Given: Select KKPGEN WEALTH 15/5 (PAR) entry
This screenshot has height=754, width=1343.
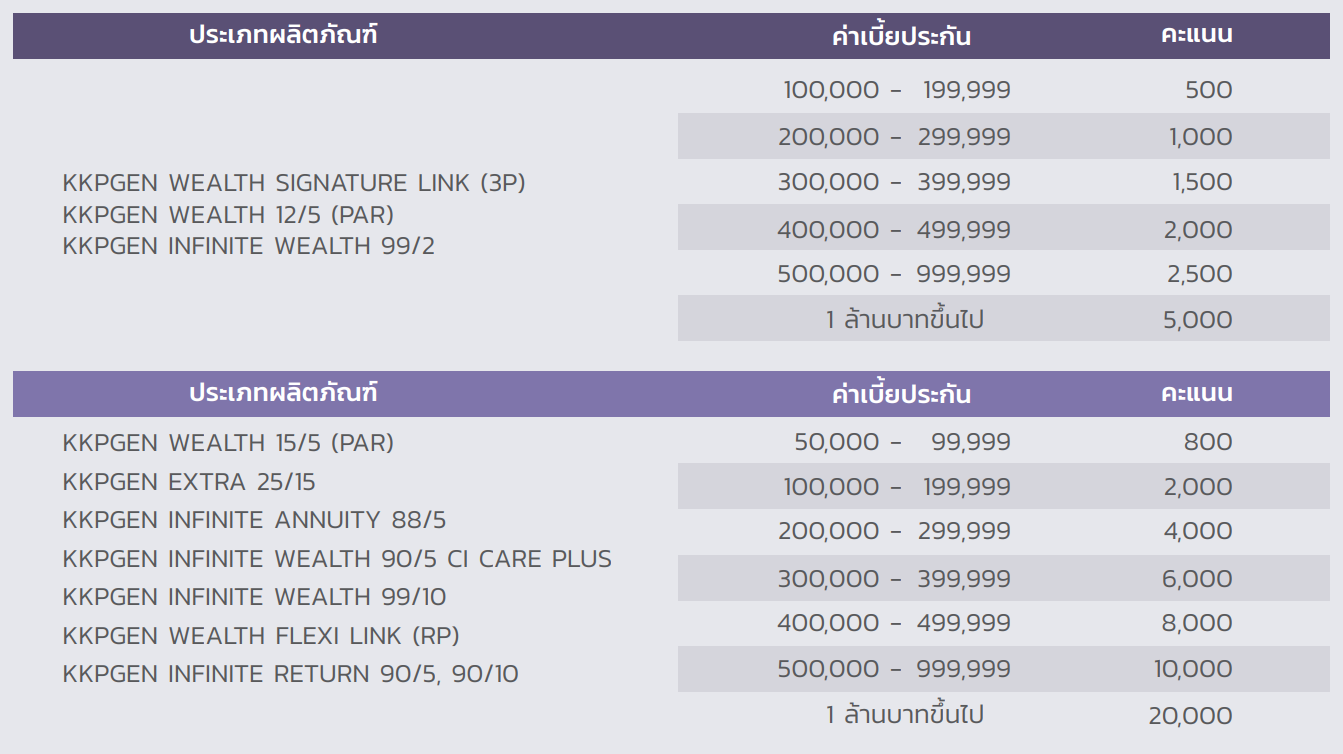Looking at the screenshot, I should [x=228, y=443].
